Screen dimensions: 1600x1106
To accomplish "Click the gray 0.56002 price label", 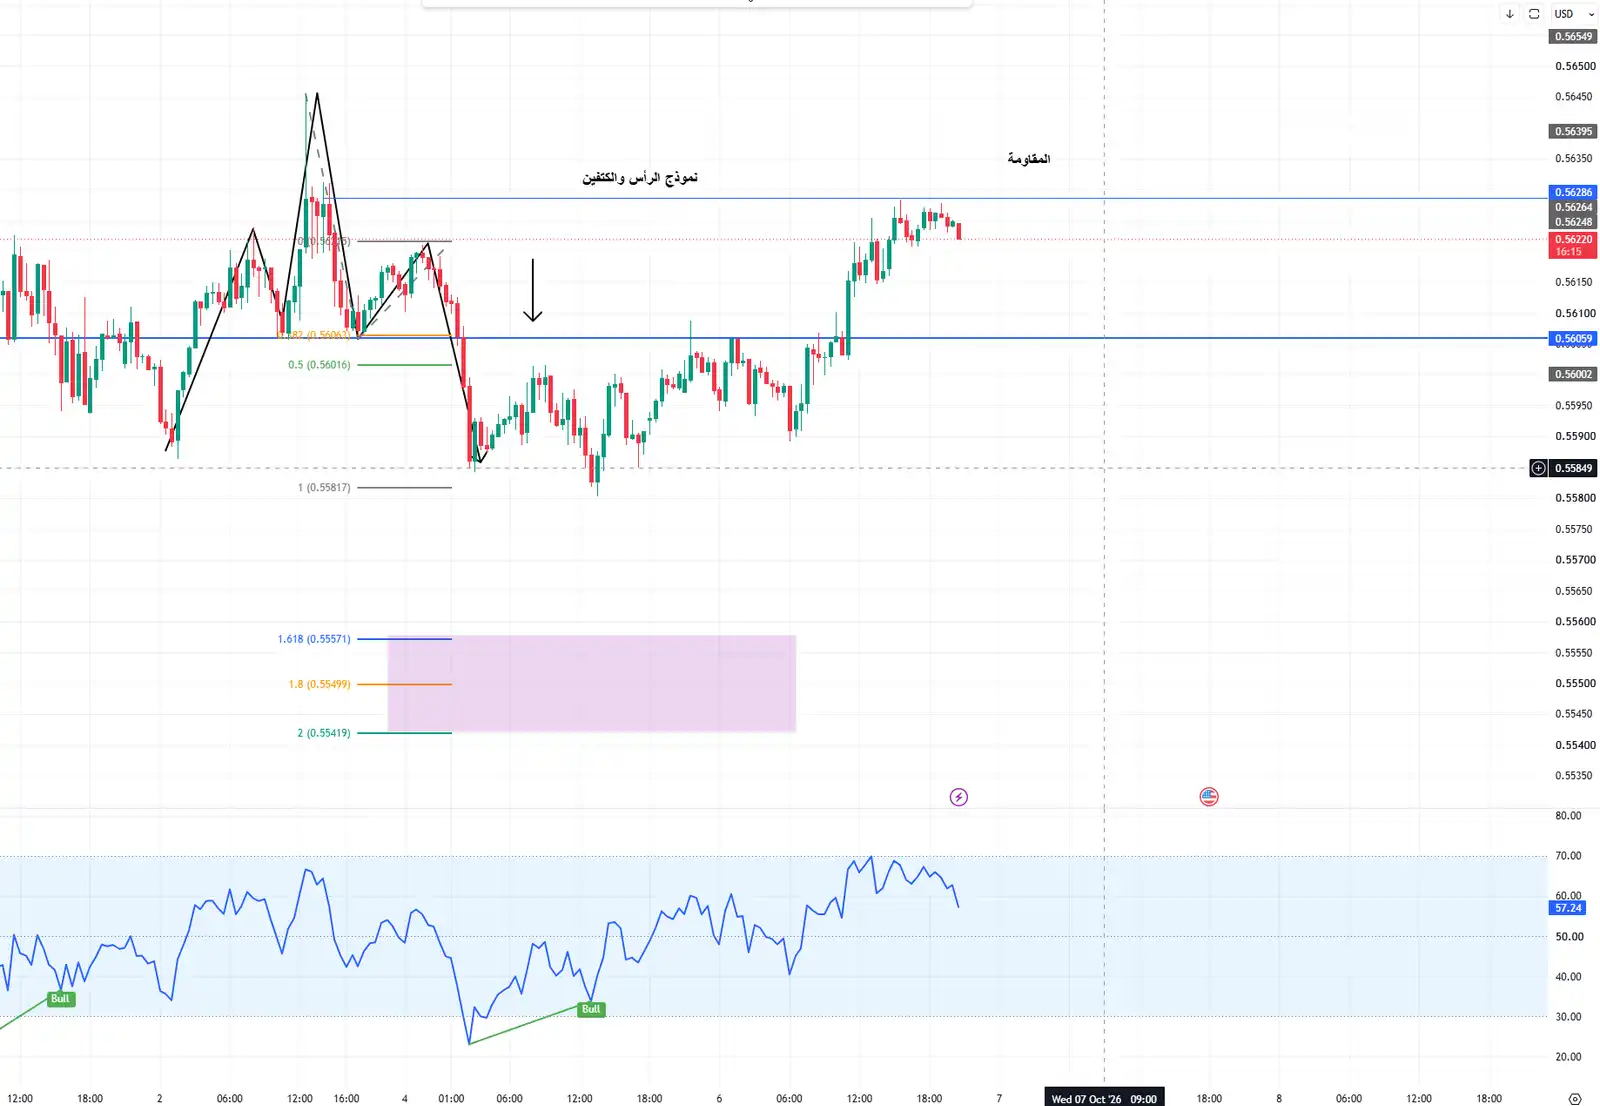I will coord(1573,374).
